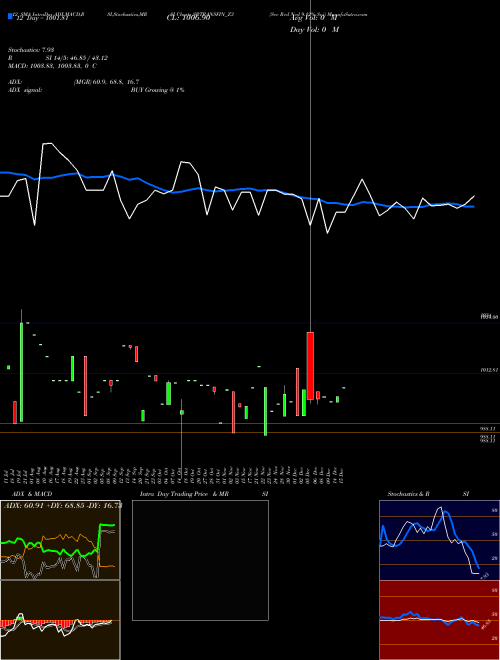Click the 'Day Vol: 0 M' label

(x=314, y=30)
